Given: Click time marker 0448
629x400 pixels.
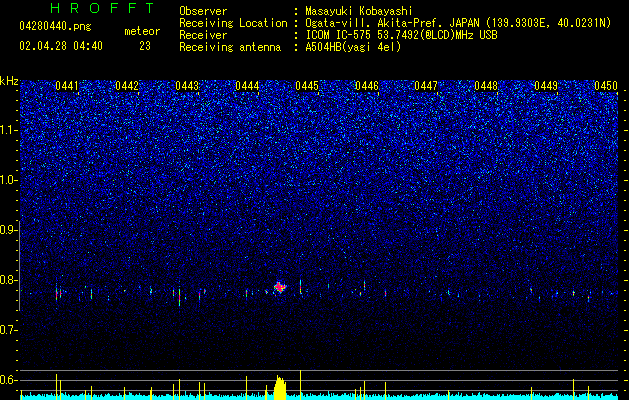Looking at the screenshot, I should (486, 86).
